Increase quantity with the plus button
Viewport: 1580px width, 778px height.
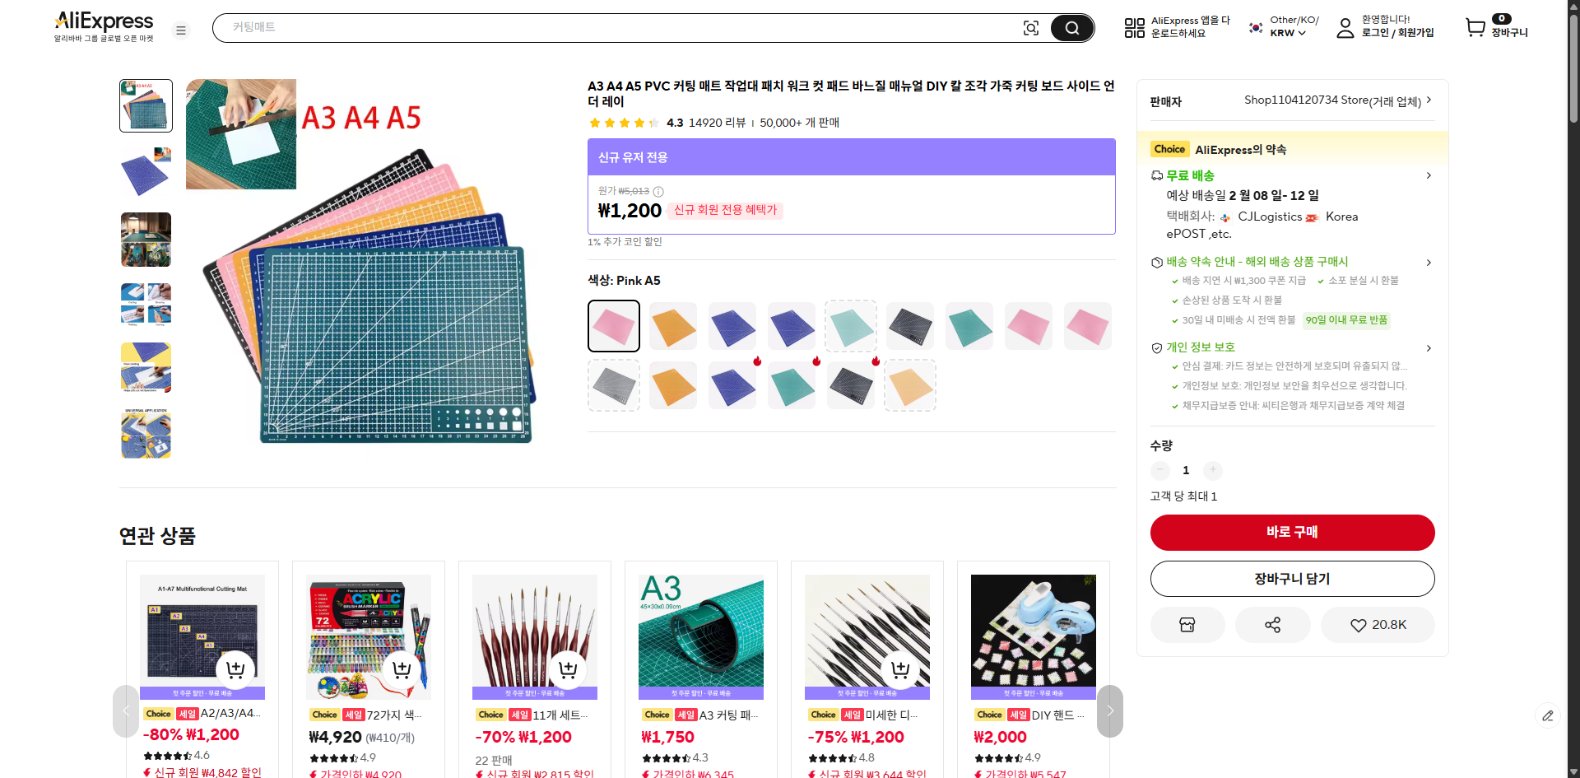click(1212, 470)
